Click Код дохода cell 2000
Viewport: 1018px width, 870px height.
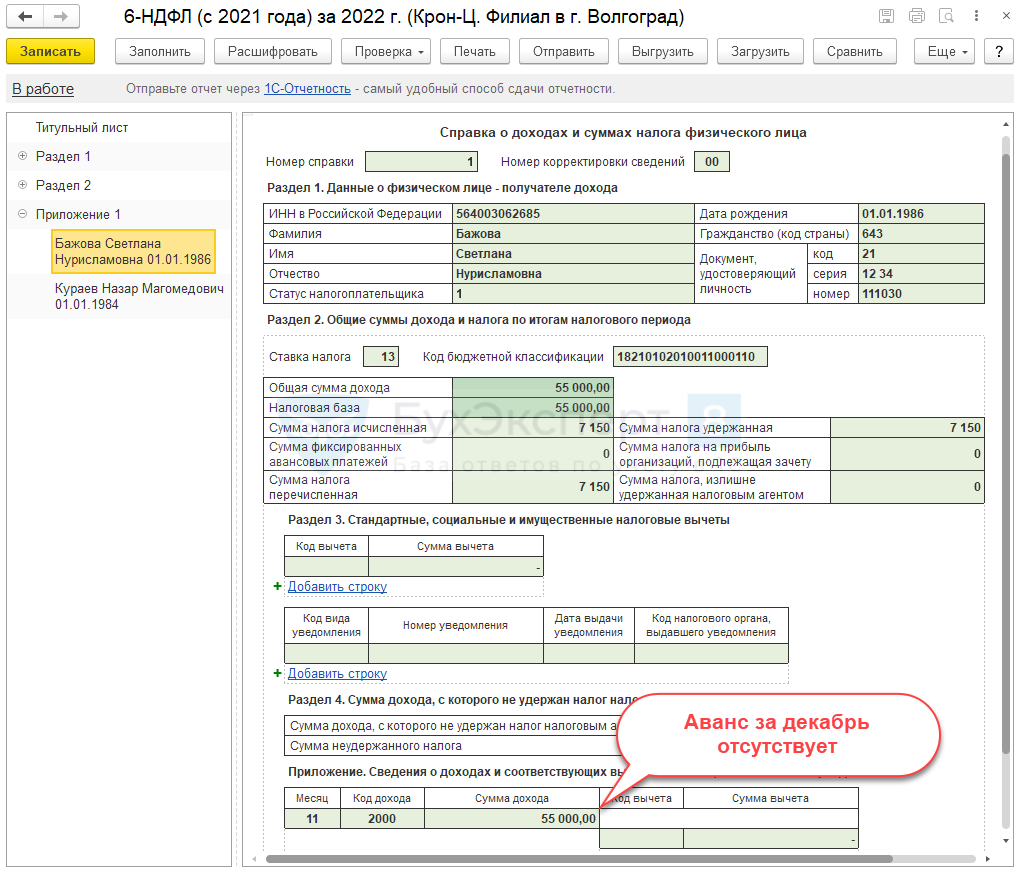tap(382, 819)
